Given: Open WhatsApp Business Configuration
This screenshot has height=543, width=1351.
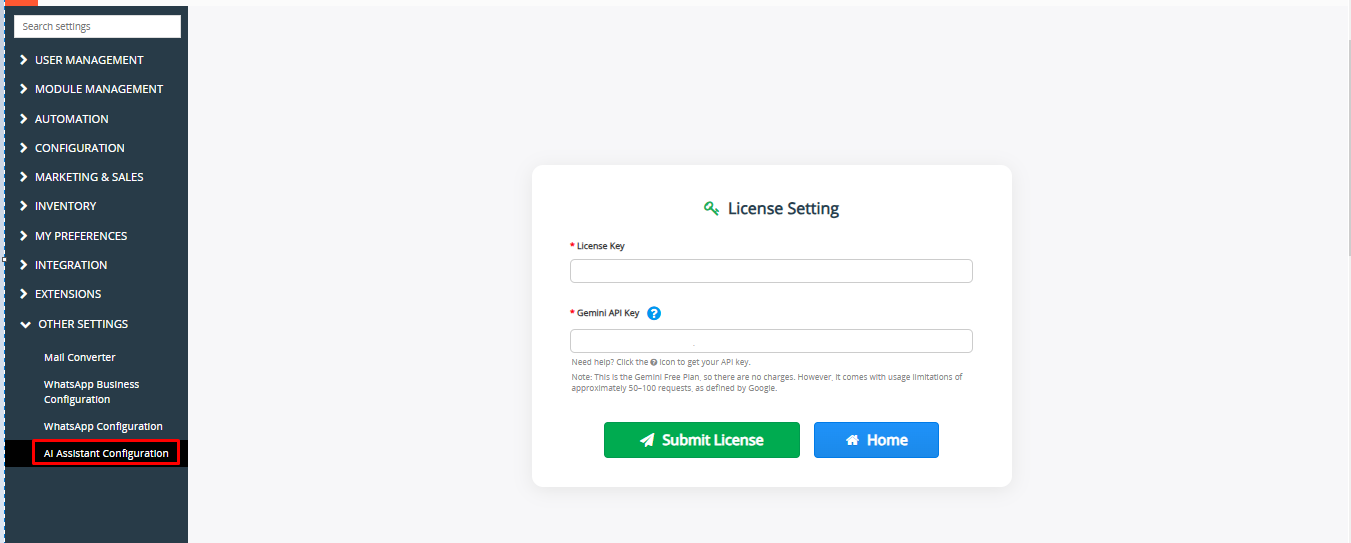Looking at the screenshot, I should 91,392.
